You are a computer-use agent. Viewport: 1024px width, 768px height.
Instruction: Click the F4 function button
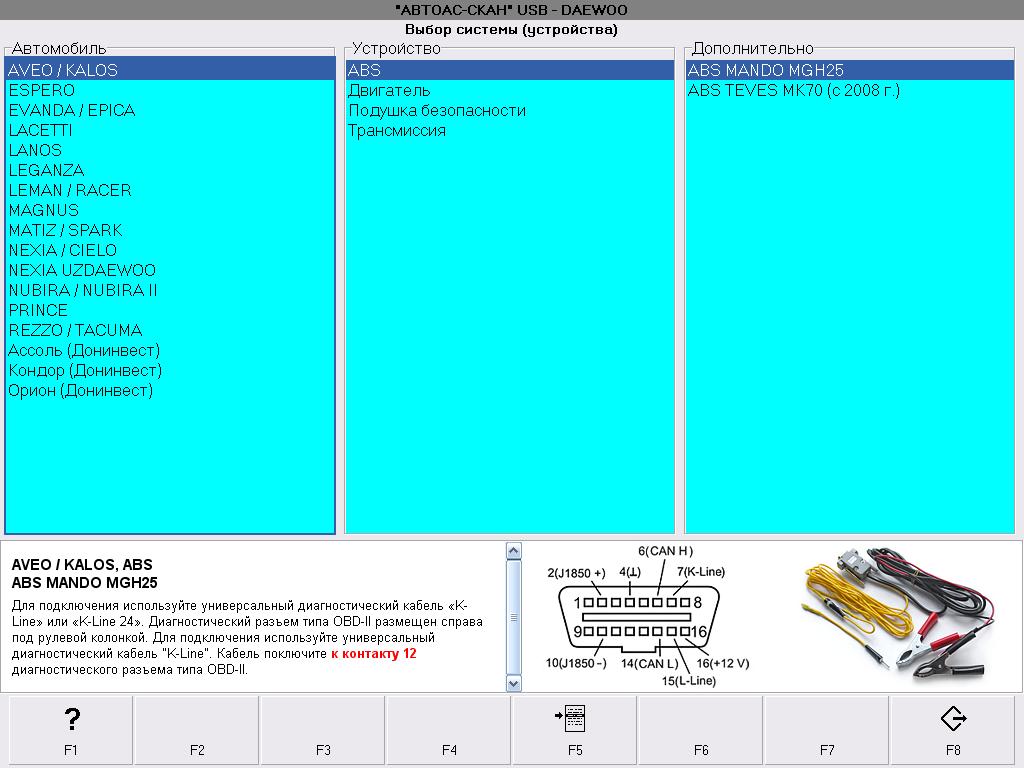click(449, 729)
